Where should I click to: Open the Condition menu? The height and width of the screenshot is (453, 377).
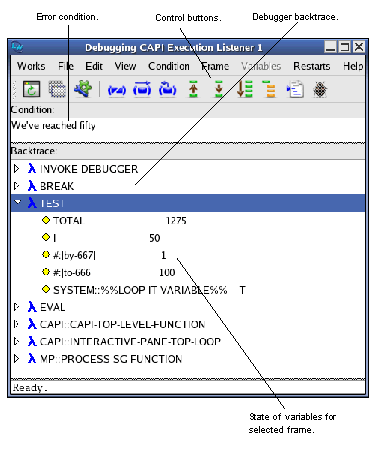(169, 66)
